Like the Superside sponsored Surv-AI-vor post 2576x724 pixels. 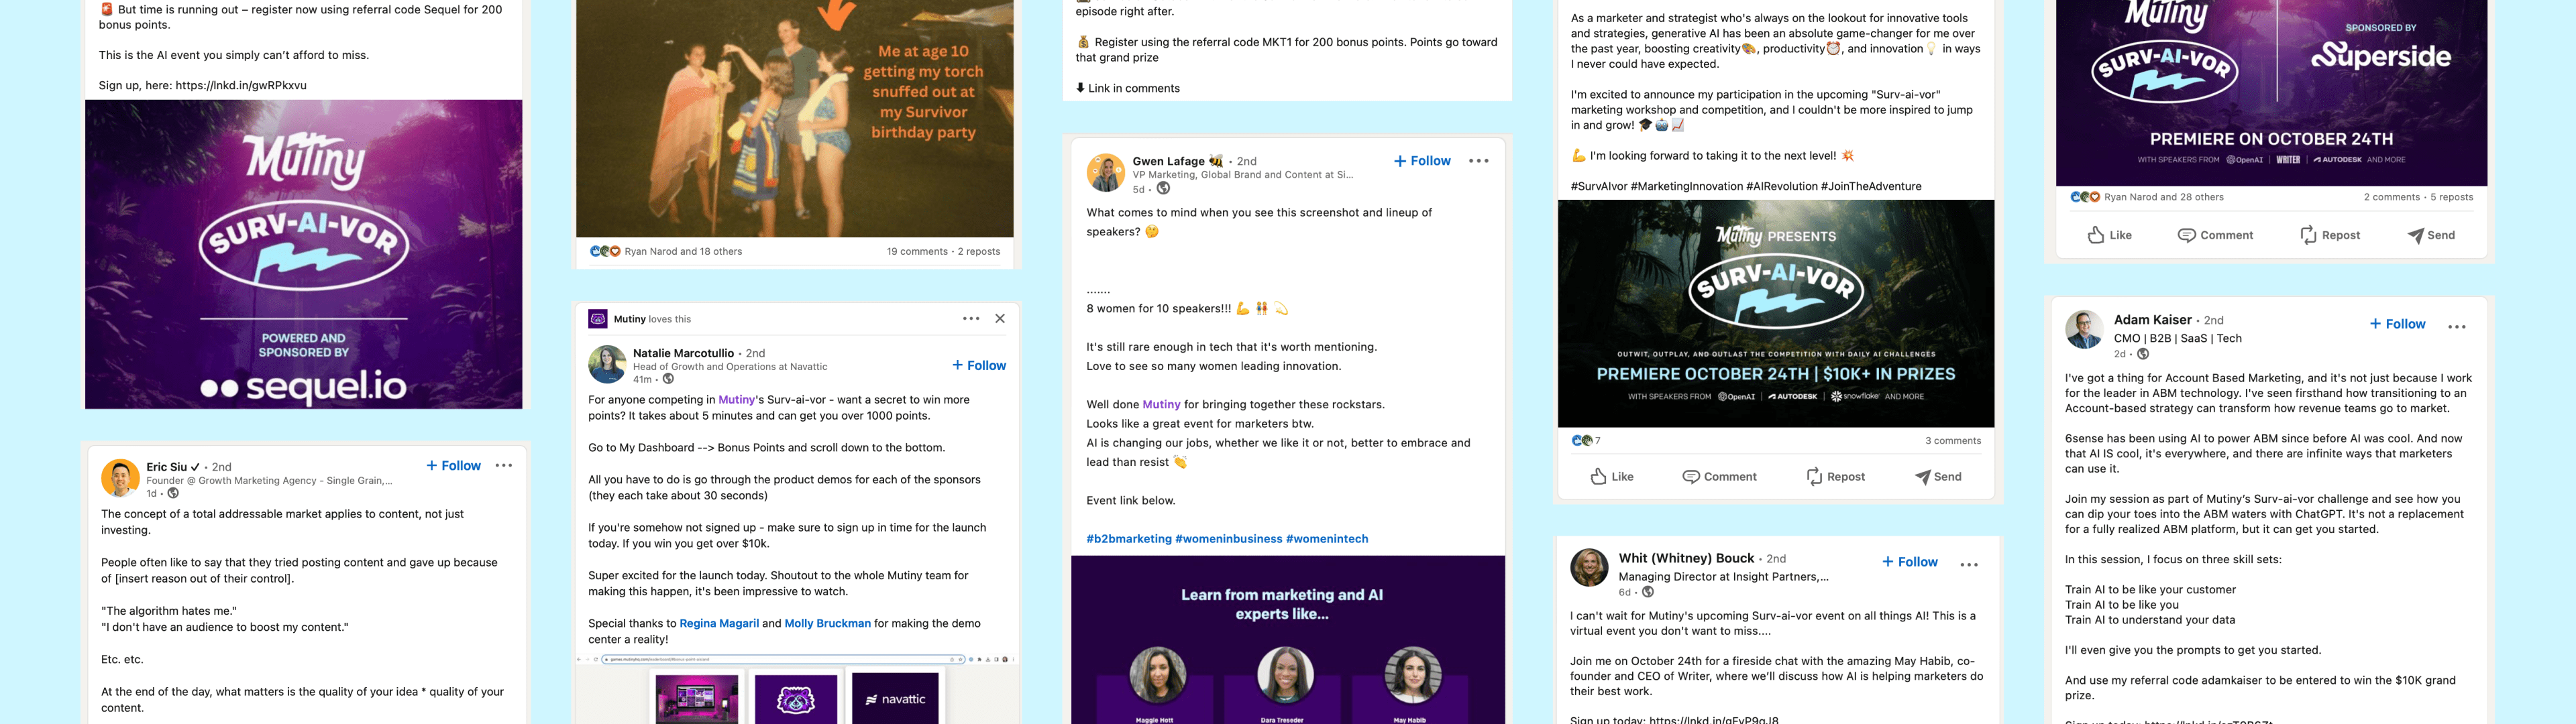(x=2109, y=235)
